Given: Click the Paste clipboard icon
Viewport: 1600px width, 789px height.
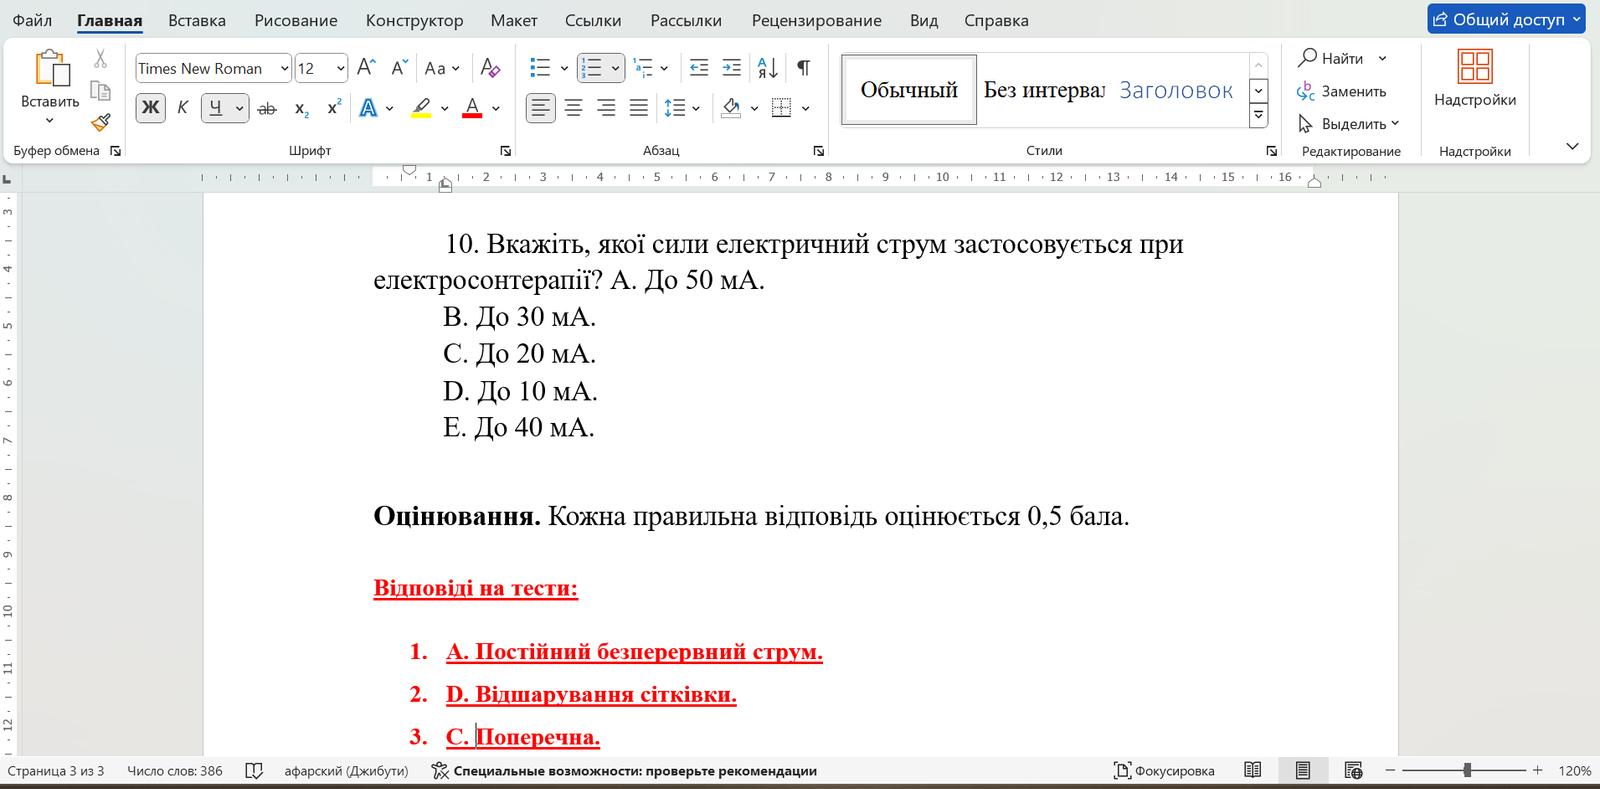Looking at the screenshot, I should [51, 68].
